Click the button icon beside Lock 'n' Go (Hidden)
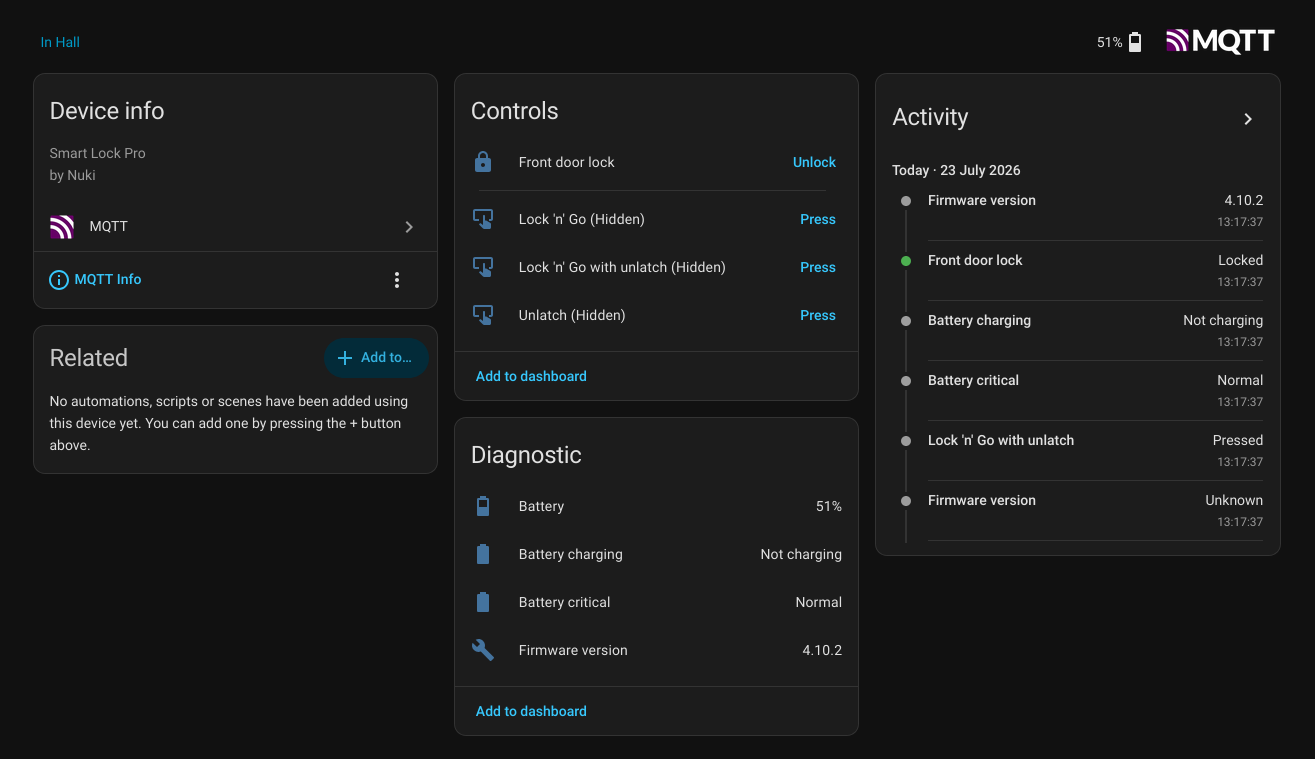1315x759 pixels. pos(483,219)
